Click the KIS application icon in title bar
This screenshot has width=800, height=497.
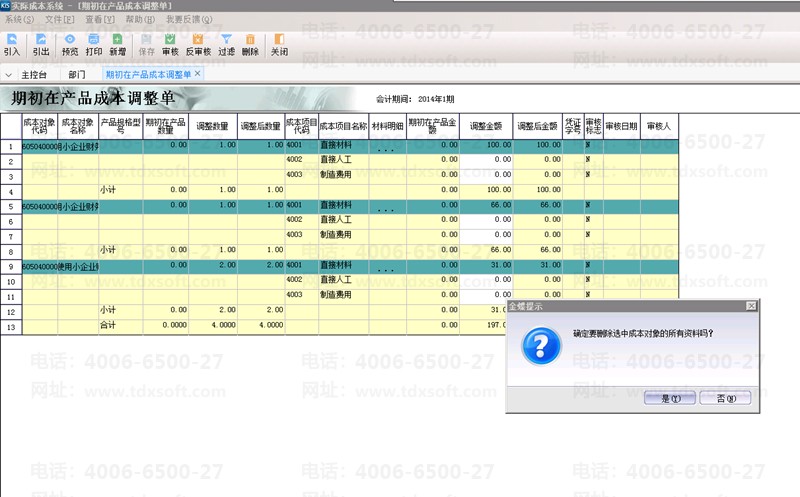point(5,5)
